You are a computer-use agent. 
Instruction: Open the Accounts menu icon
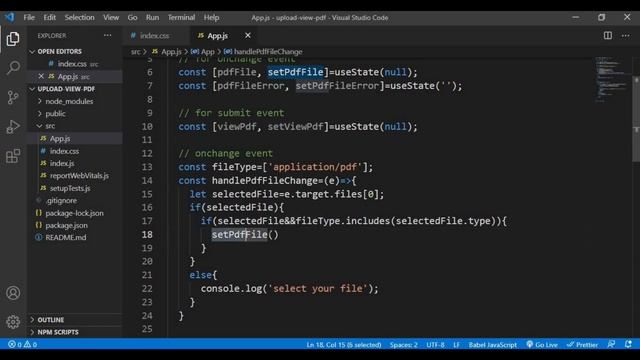[x=13, y=293]
